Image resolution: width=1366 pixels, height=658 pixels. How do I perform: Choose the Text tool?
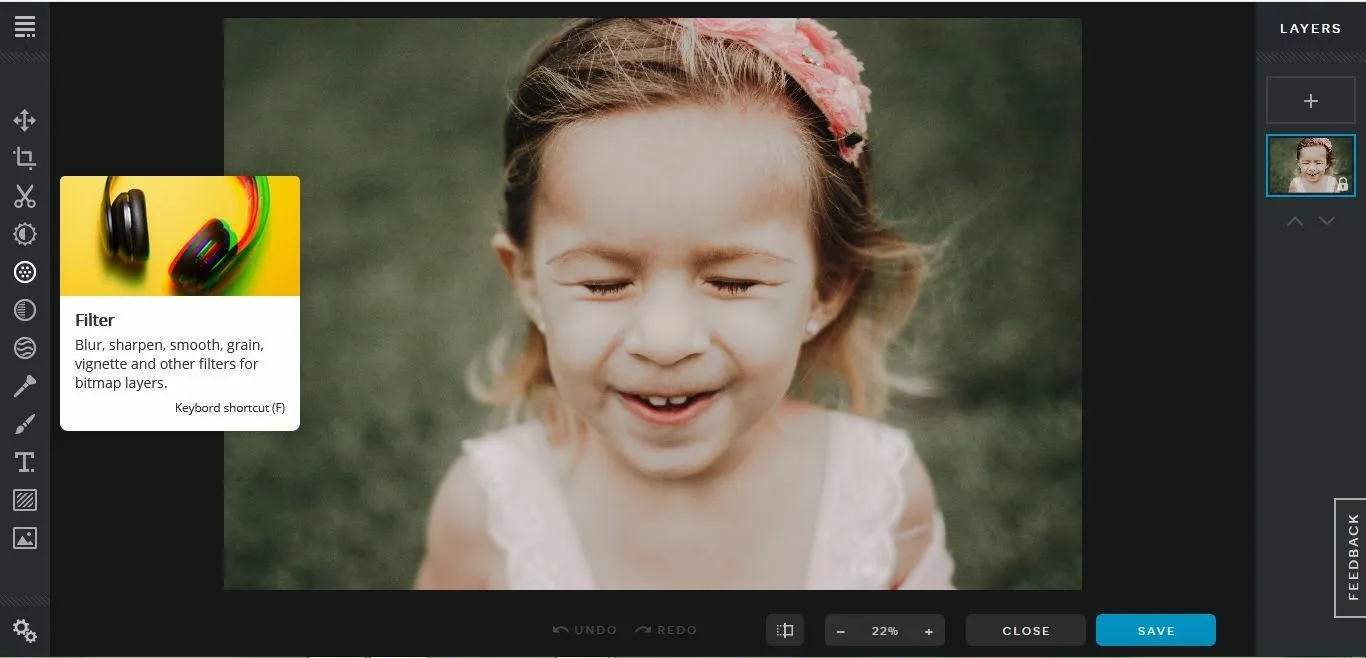pyautogui.click(x=25, y=462)
